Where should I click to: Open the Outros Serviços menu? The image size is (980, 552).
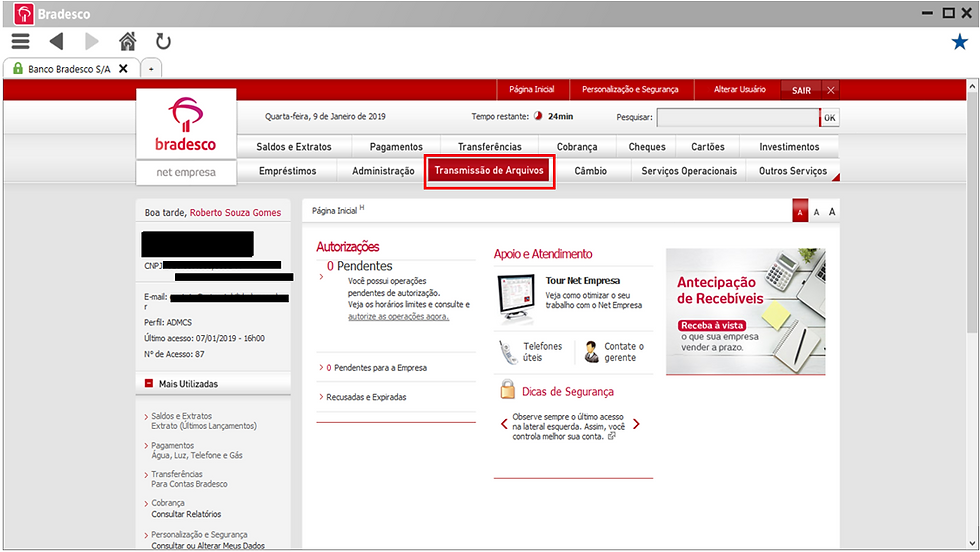click(792, 171)
